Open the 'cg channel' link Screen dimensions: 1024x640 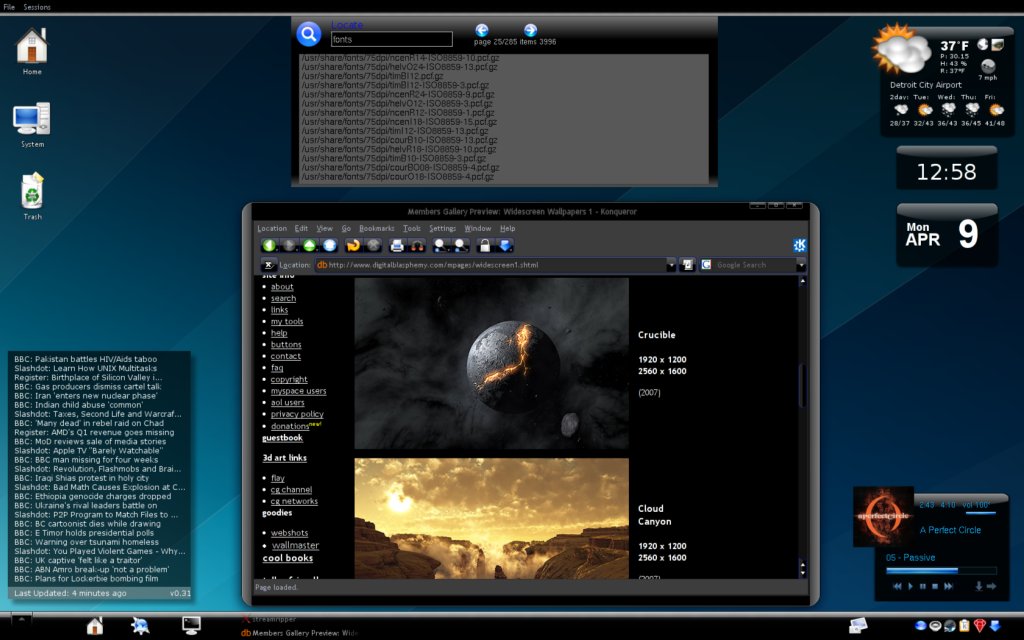(x=291, y=489)
